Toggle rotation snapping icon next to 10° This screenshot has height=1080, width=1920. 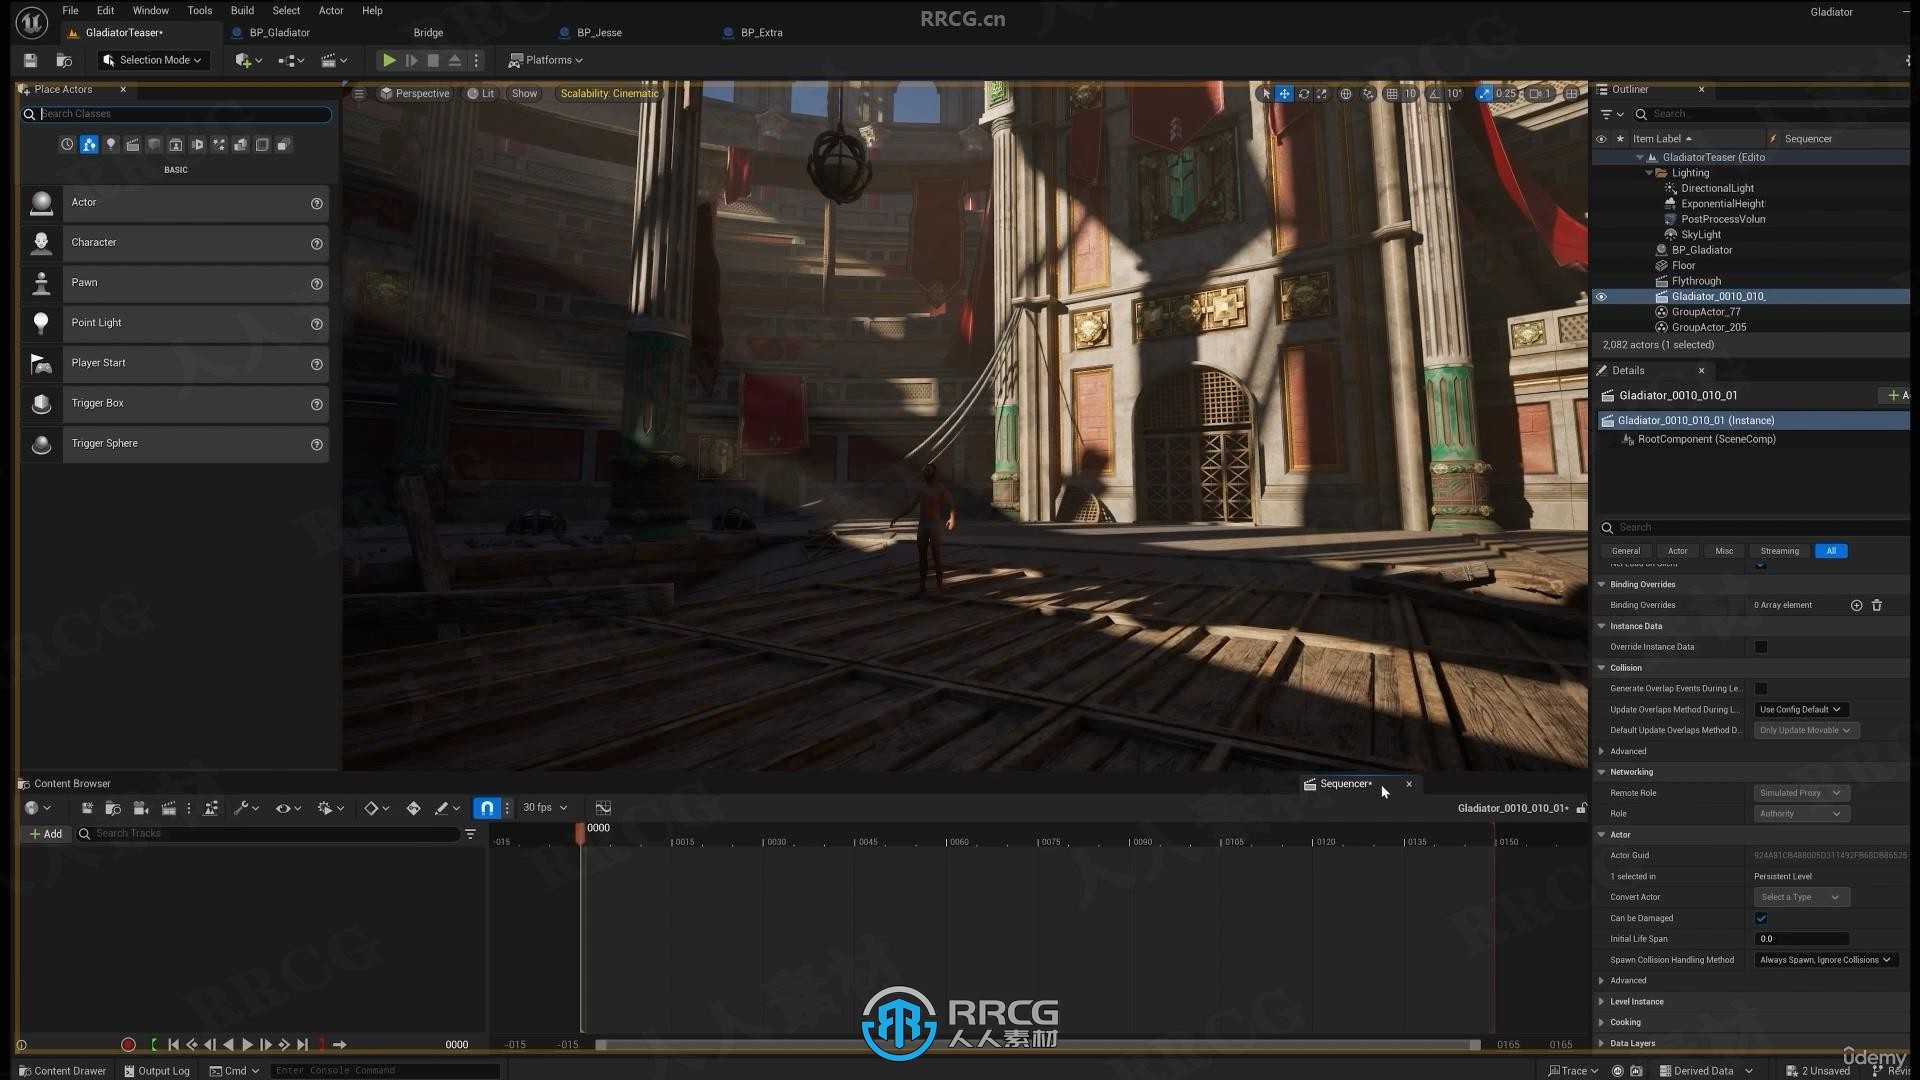click(x=1435, y=94)
